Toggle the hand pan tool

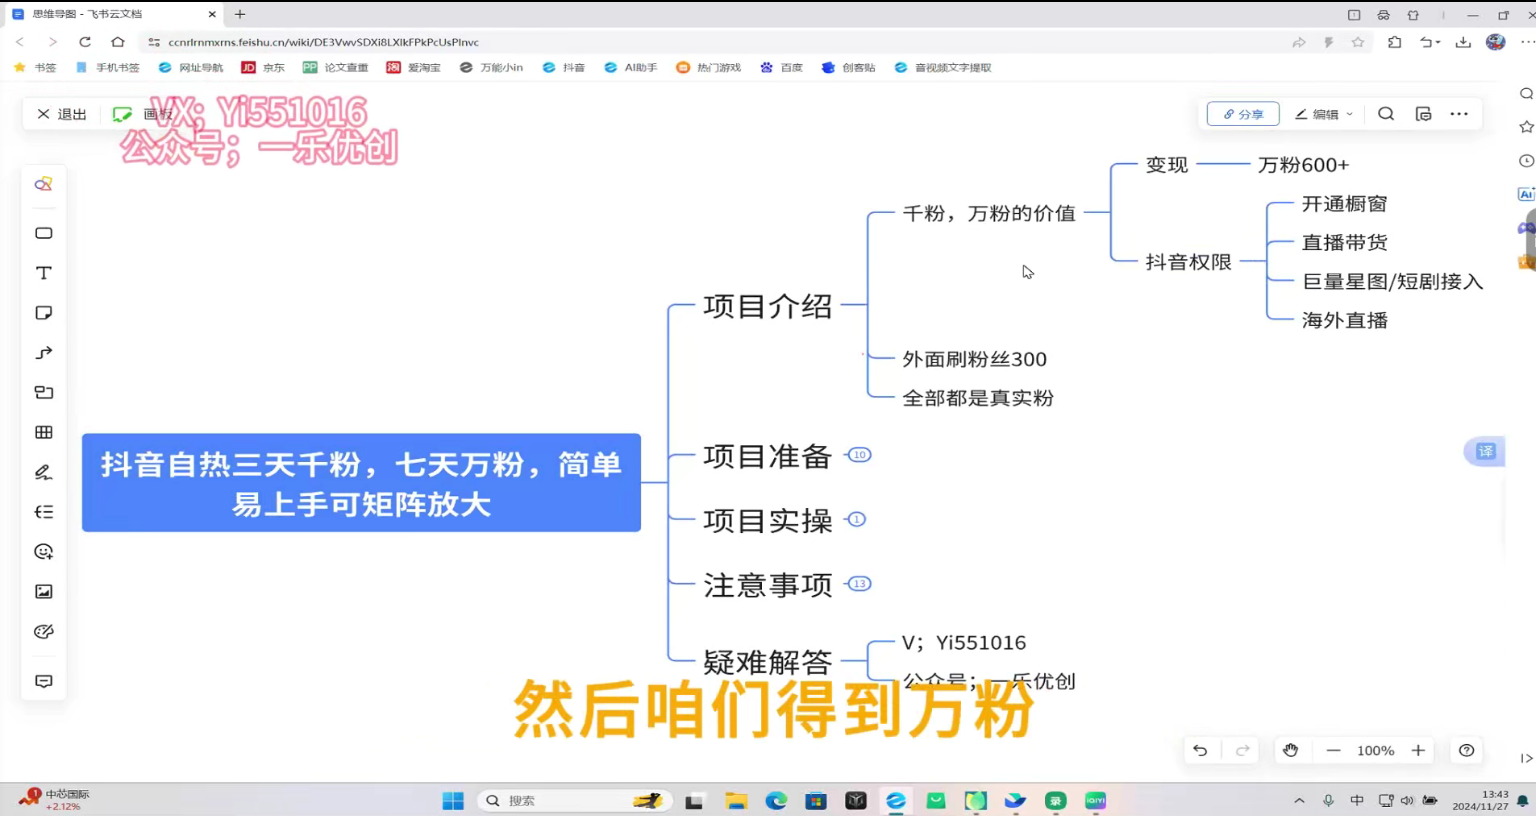coord(1291,751)
